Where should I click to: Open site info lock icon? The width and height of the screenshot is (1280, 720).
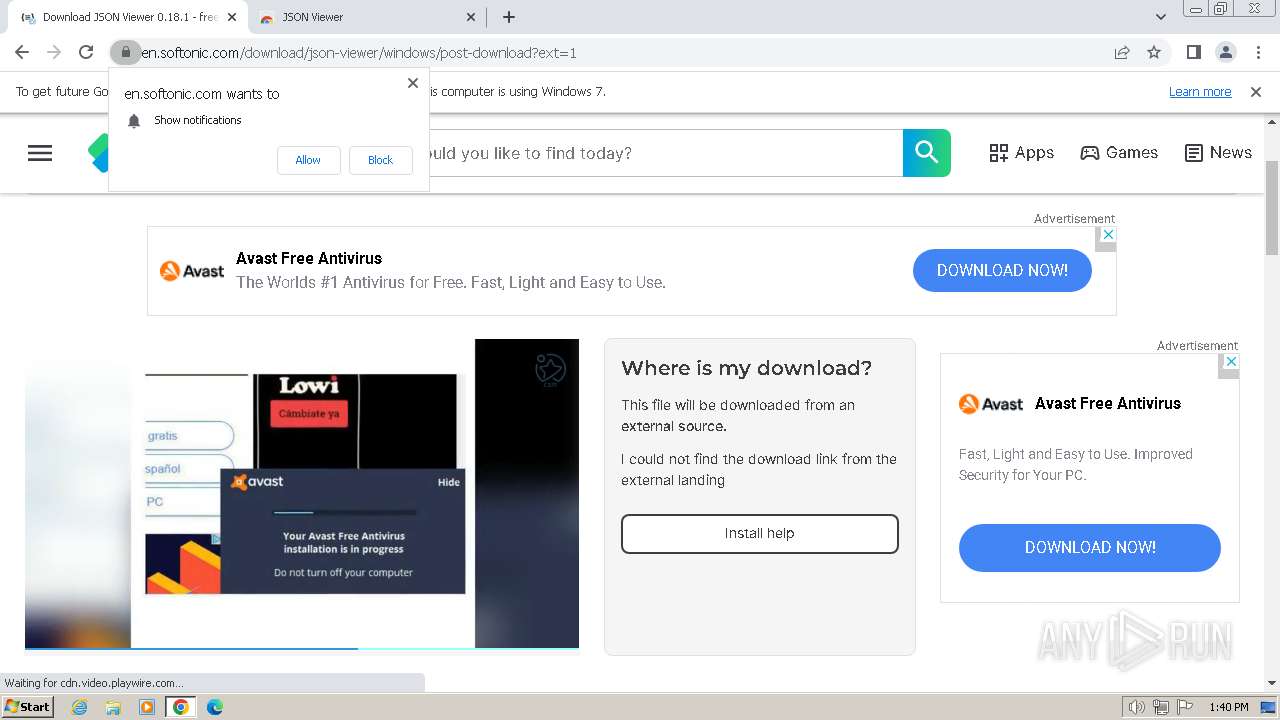[125, 52]
